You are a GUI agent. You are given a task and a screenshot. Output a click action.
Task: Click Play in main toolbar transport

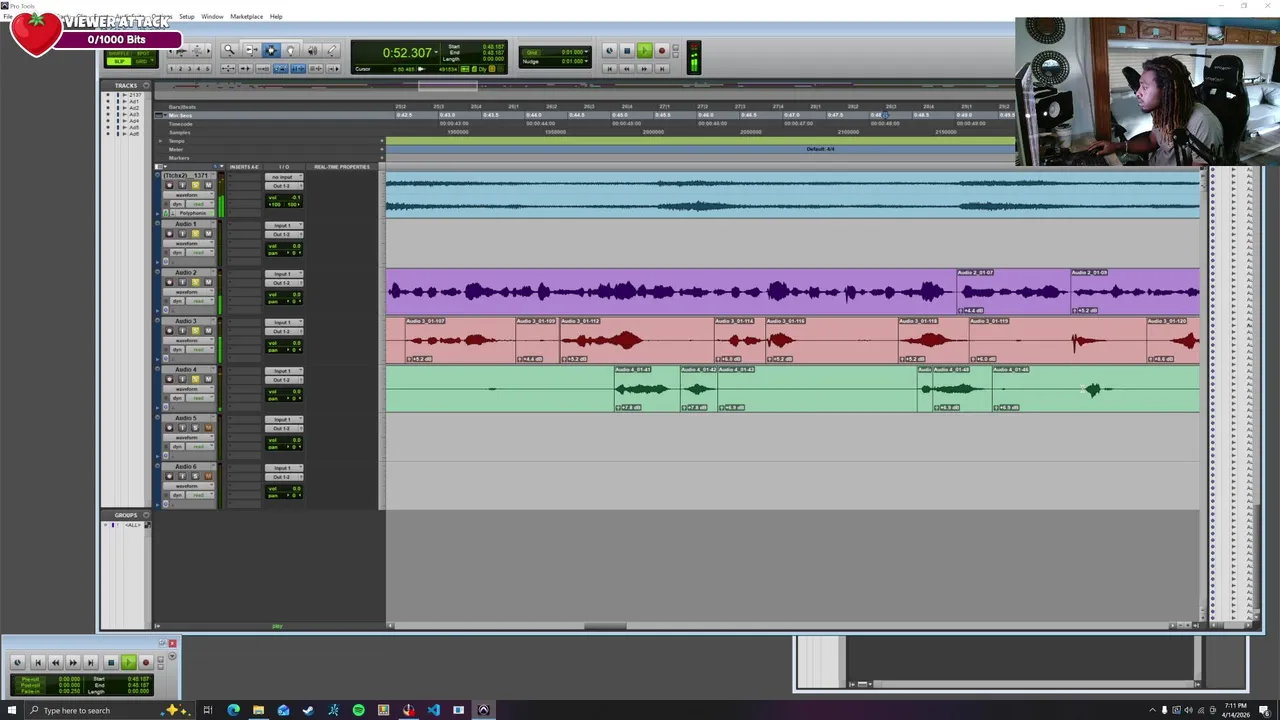pyautogui.click(x=645, y=51)
